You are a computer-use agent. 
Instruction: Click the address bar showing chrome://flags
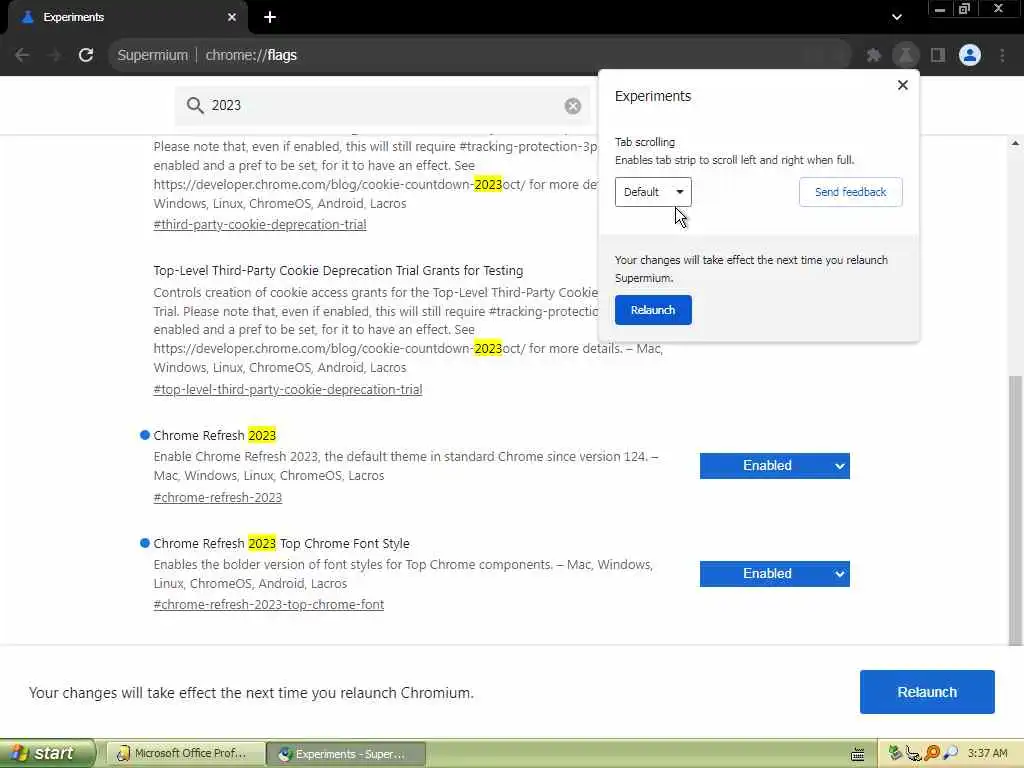click(480, 55)
